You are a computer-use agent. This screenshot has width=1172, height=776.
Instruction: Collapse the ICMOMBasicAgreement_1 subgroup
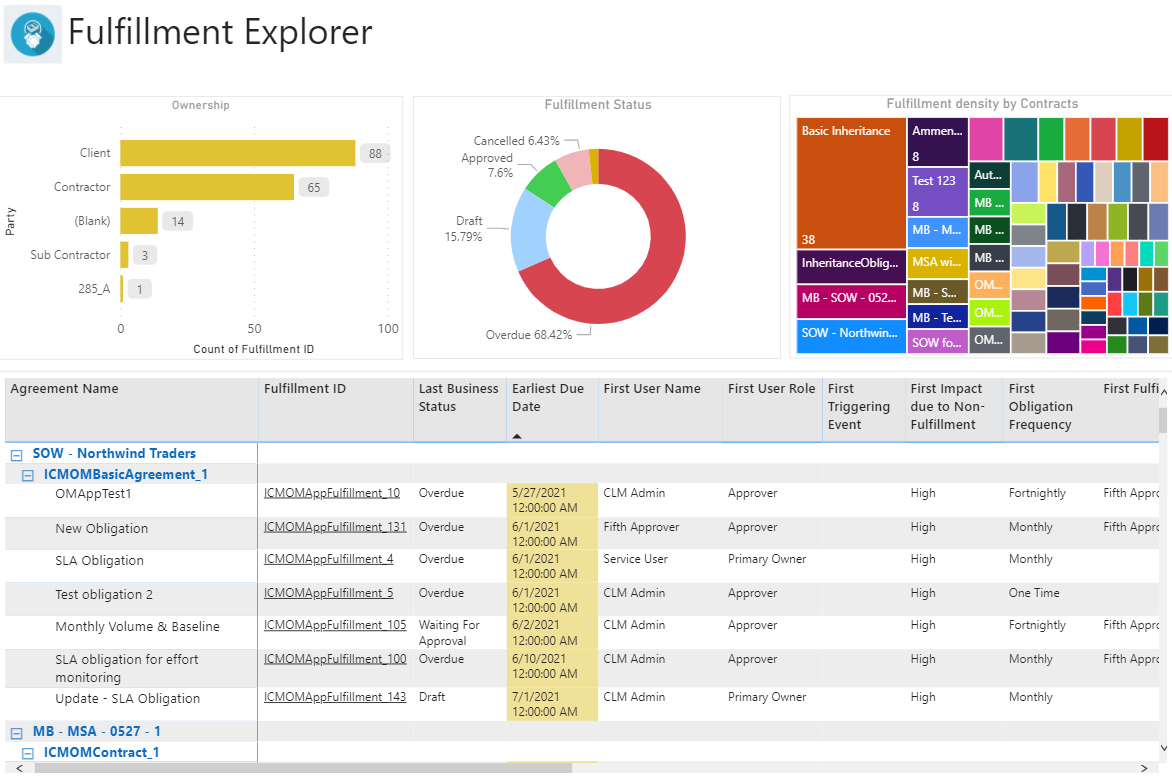[27, 475]
